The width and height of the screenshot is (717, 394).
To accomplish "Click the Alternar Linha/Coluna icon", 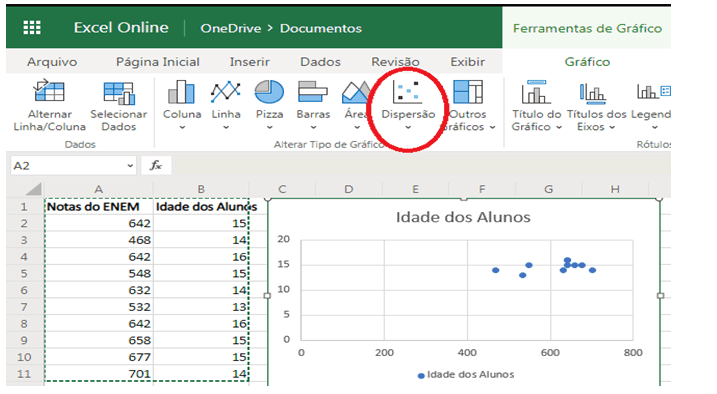I will click(x=49, y=91).
